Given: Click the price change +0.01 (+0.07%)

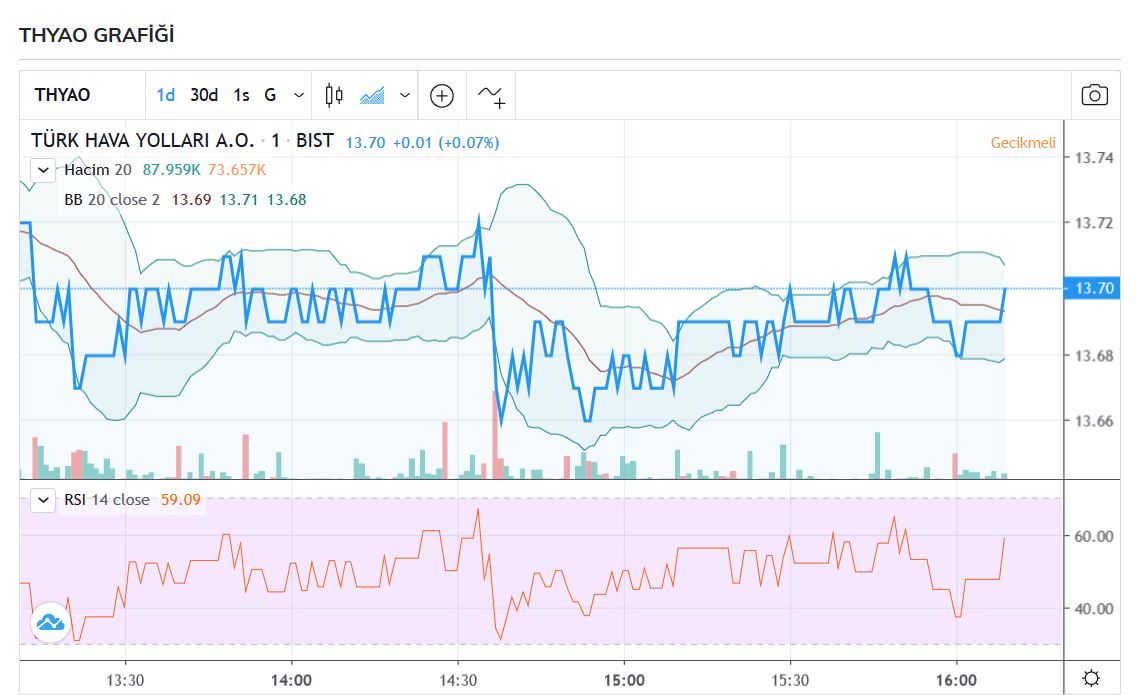Looking at the screenshot, I should click(446, 142).
